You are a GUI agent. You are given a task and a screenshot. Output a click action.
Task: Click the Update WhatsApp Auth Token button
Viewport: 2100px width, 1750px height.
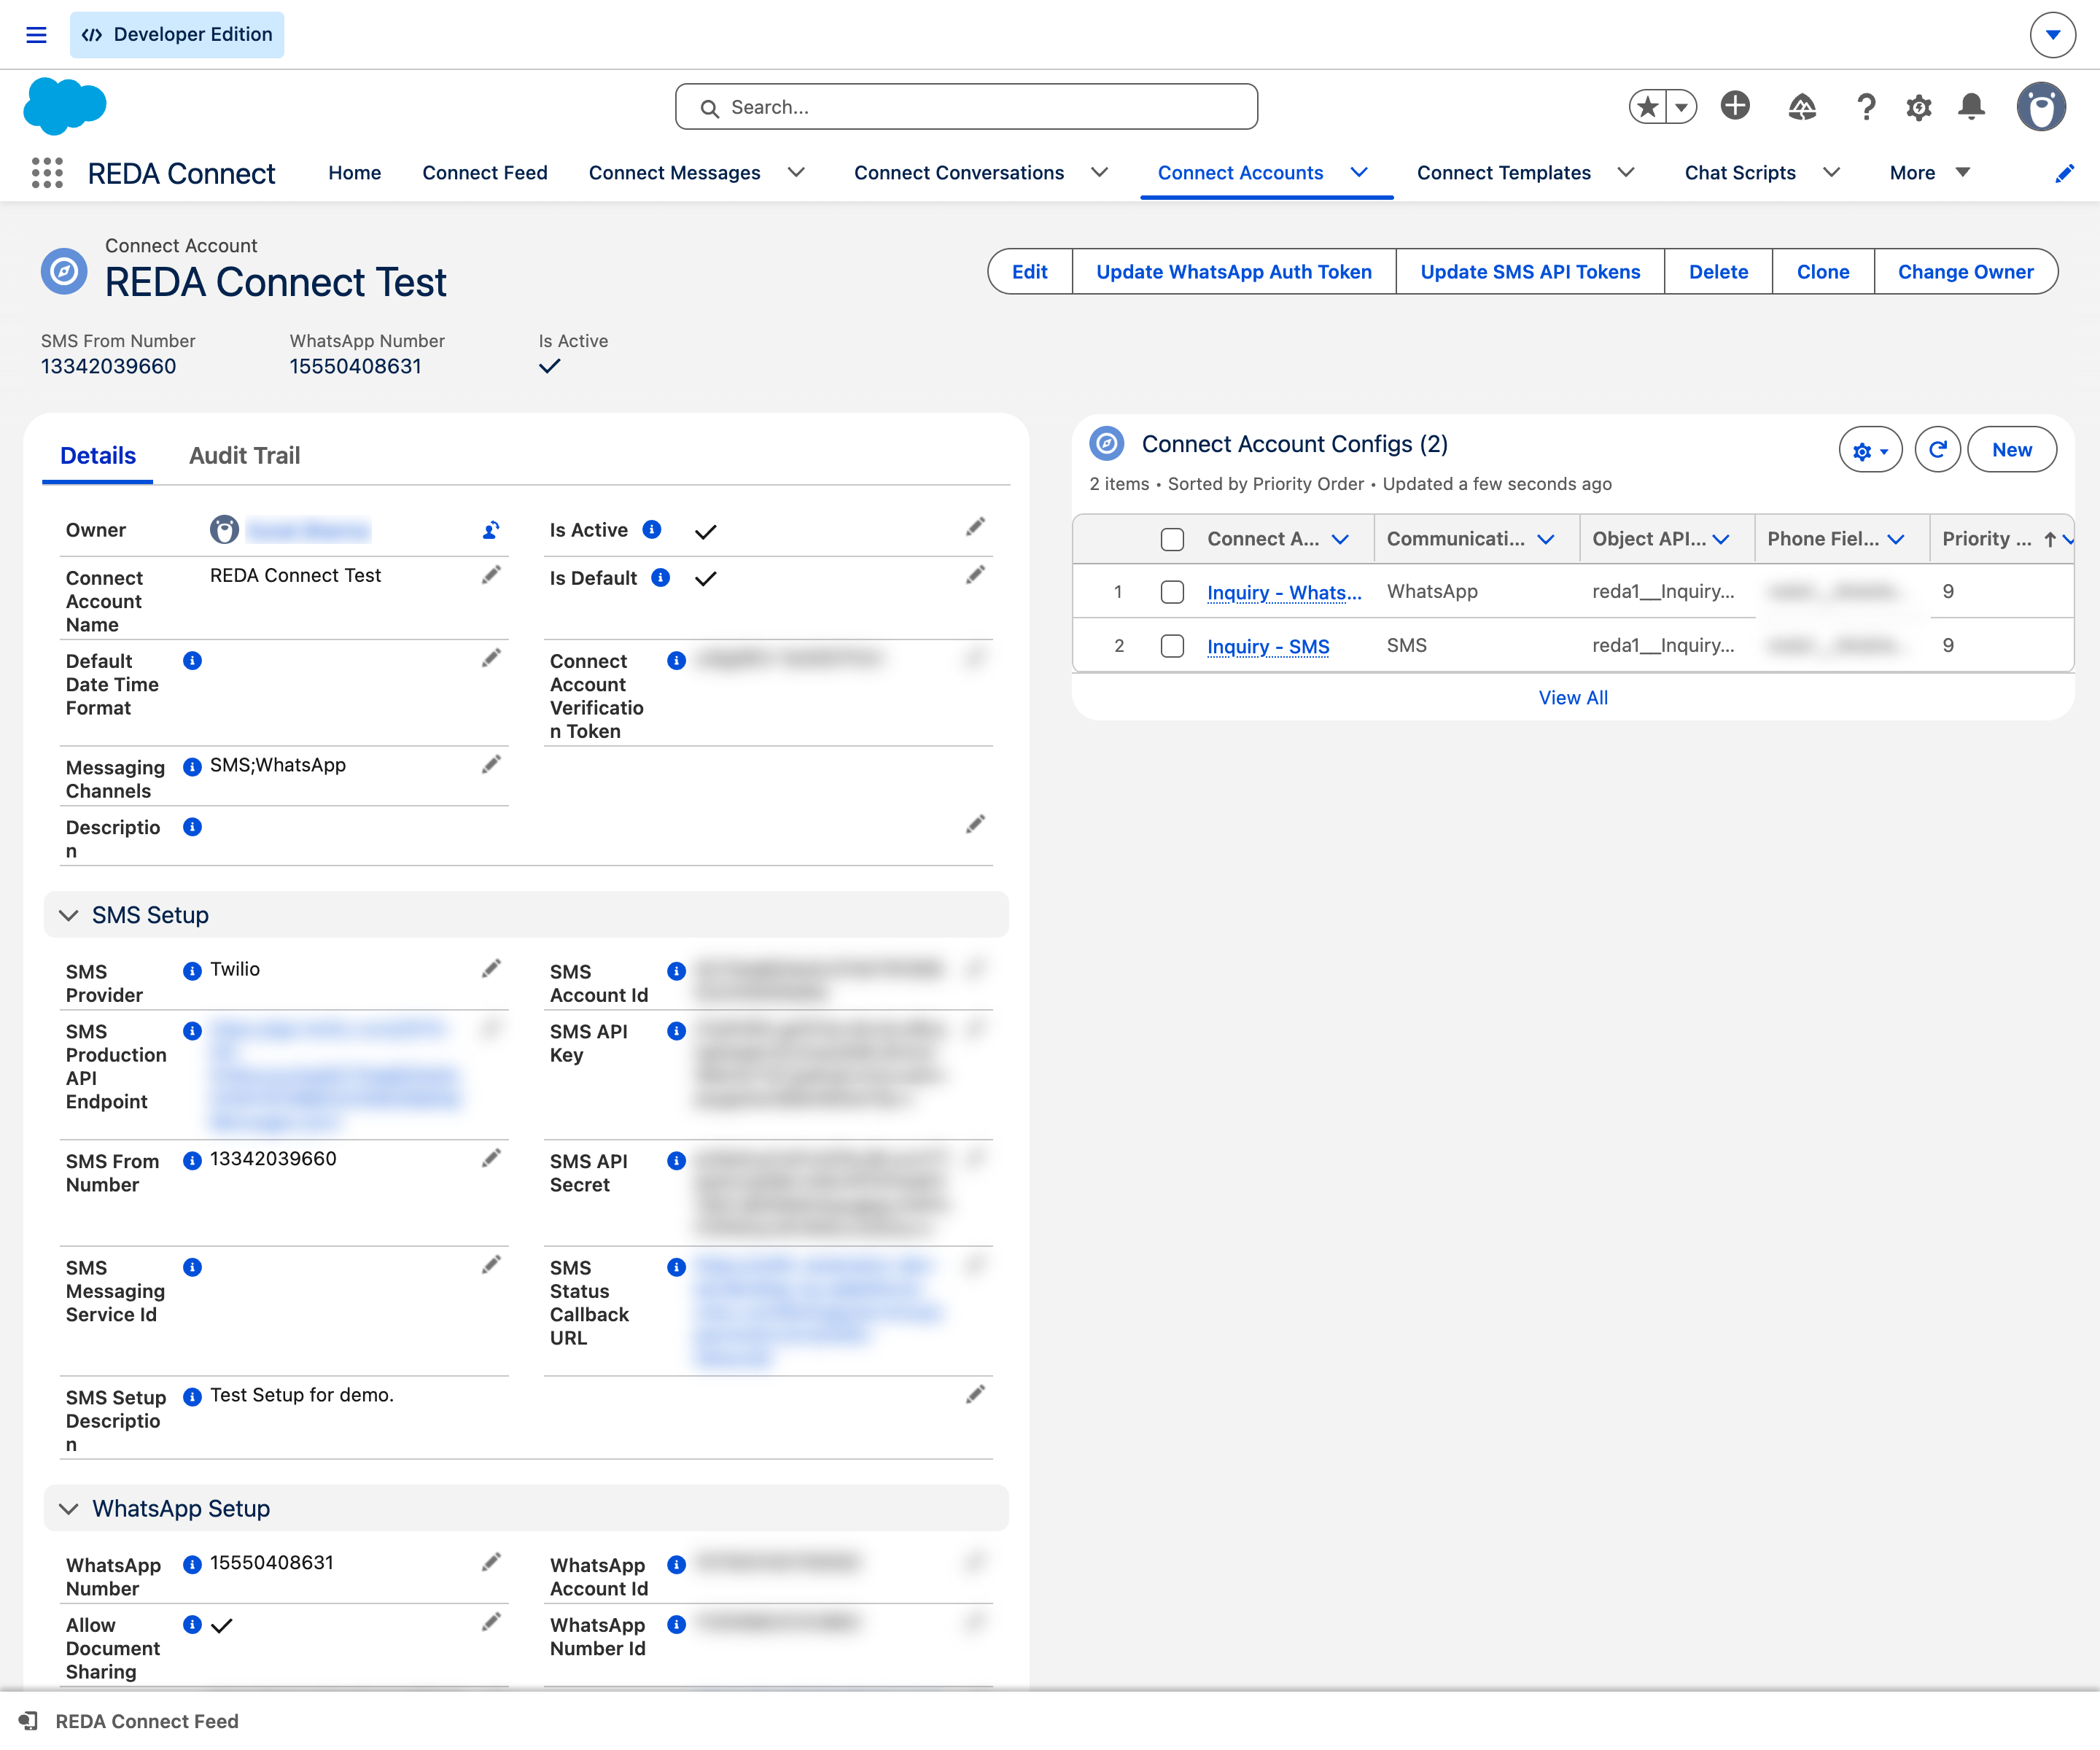point(1234,272)
